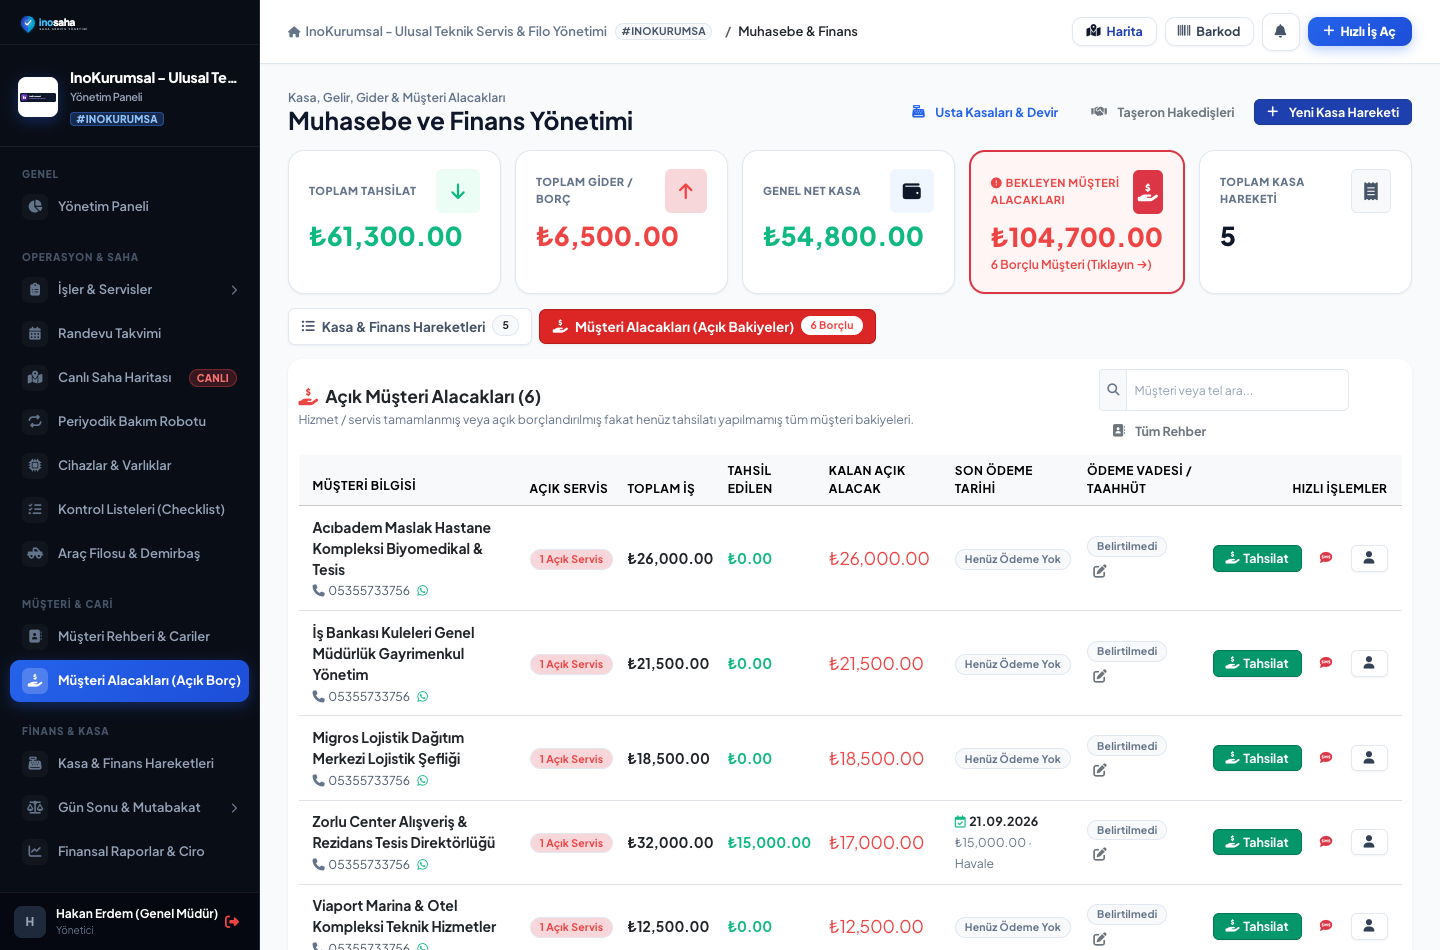
Task: Switch to Kasa & Finans Hareketleri tab
Action: pyautogui.click(x=410, y=327)
